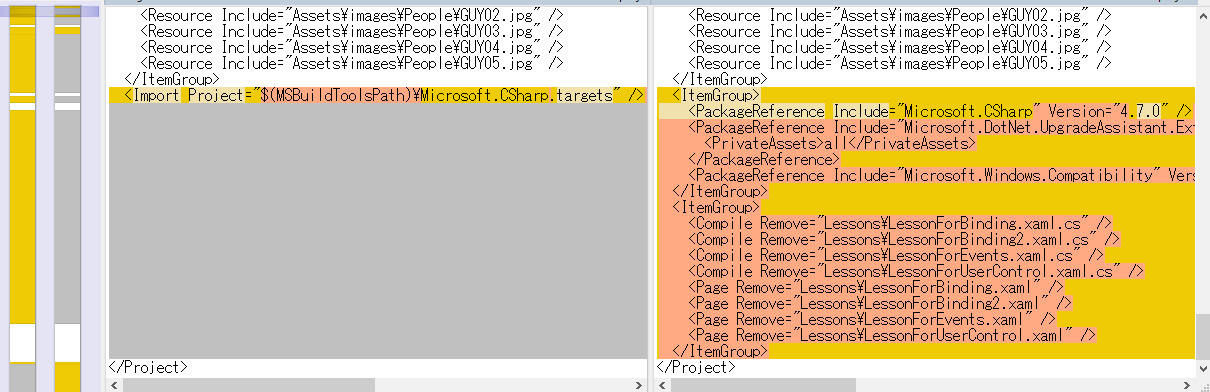The image size is (1210, 392).
Task: Select Page Remove LessonForEvents.xaml line
Action: [872, 320]
